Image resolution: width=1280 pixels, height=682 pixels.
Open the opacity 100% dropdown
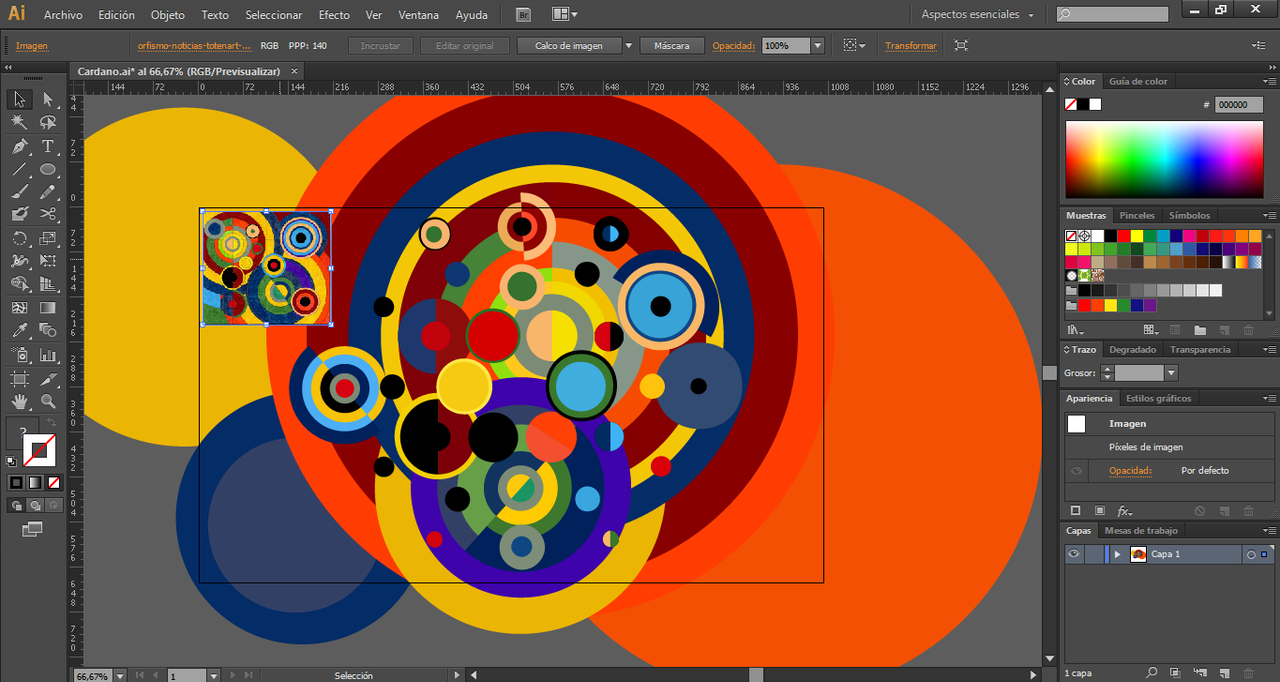tap(817, 46)
